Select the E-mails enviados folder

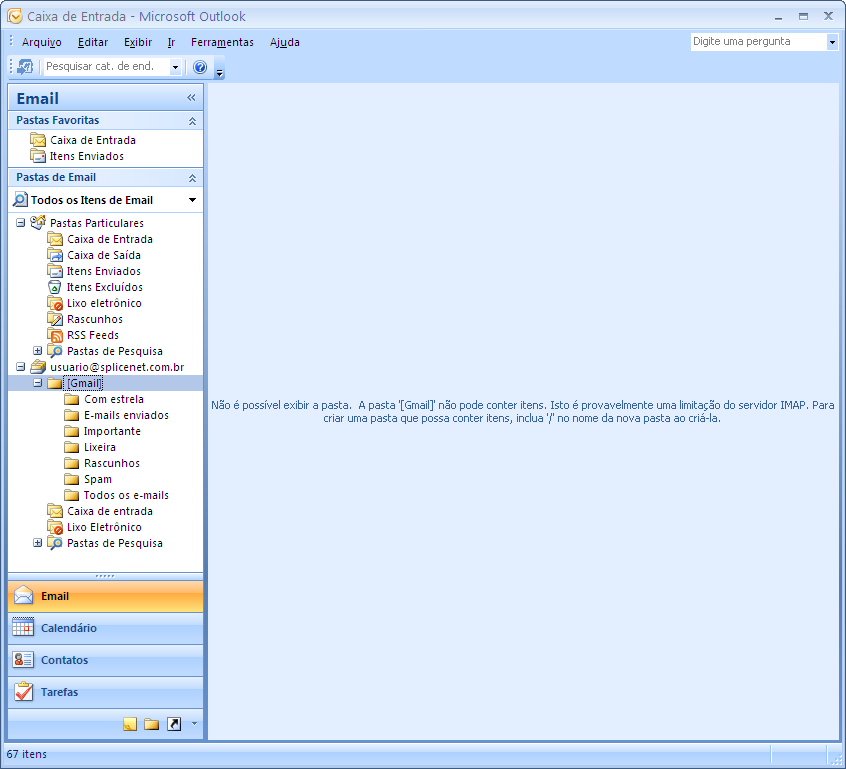point(126,415)
